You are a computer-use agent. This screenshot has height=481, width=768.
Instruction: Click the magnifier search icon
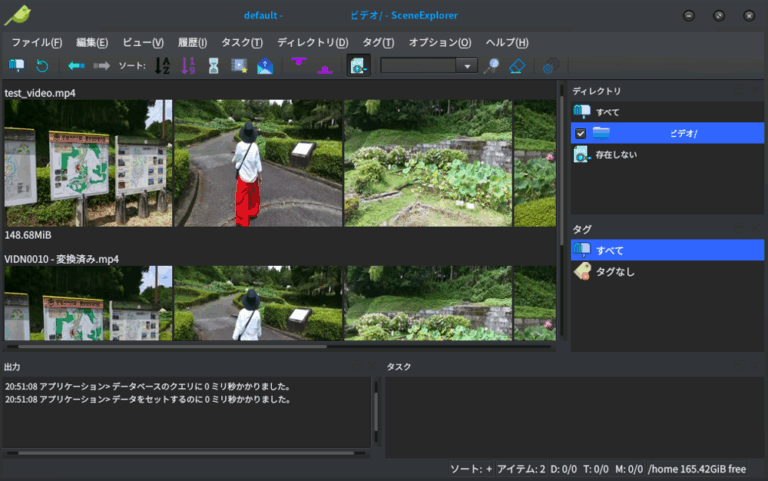coord(491,66)
